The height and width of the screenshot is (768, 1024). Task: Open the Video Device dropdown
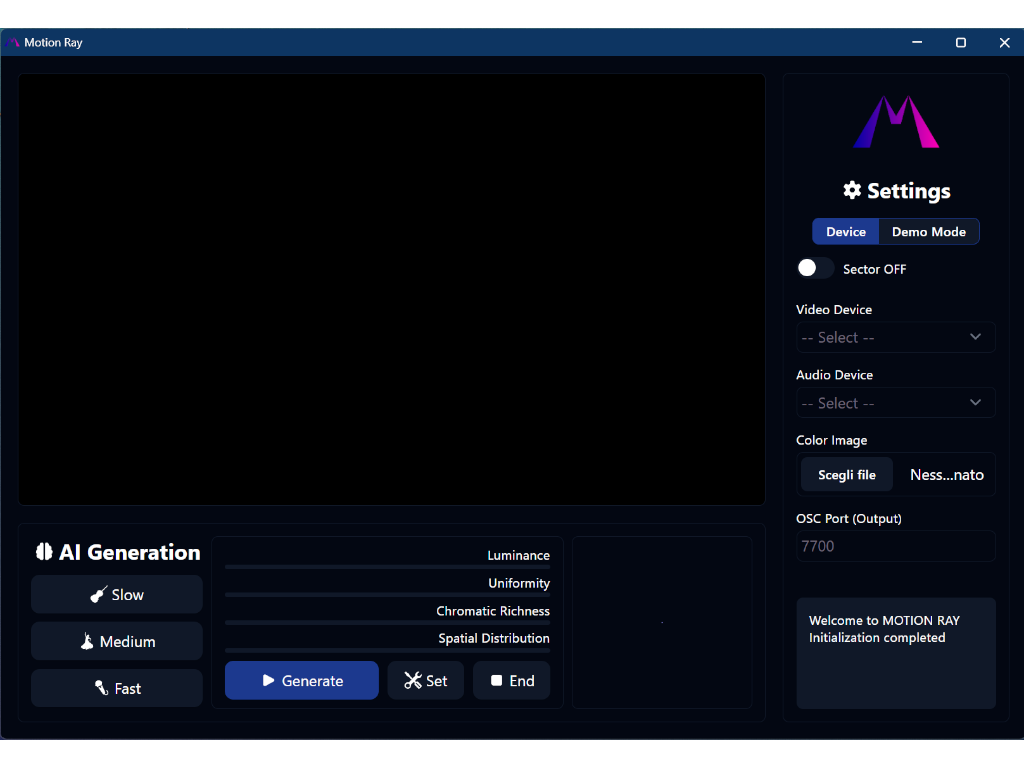895,338
